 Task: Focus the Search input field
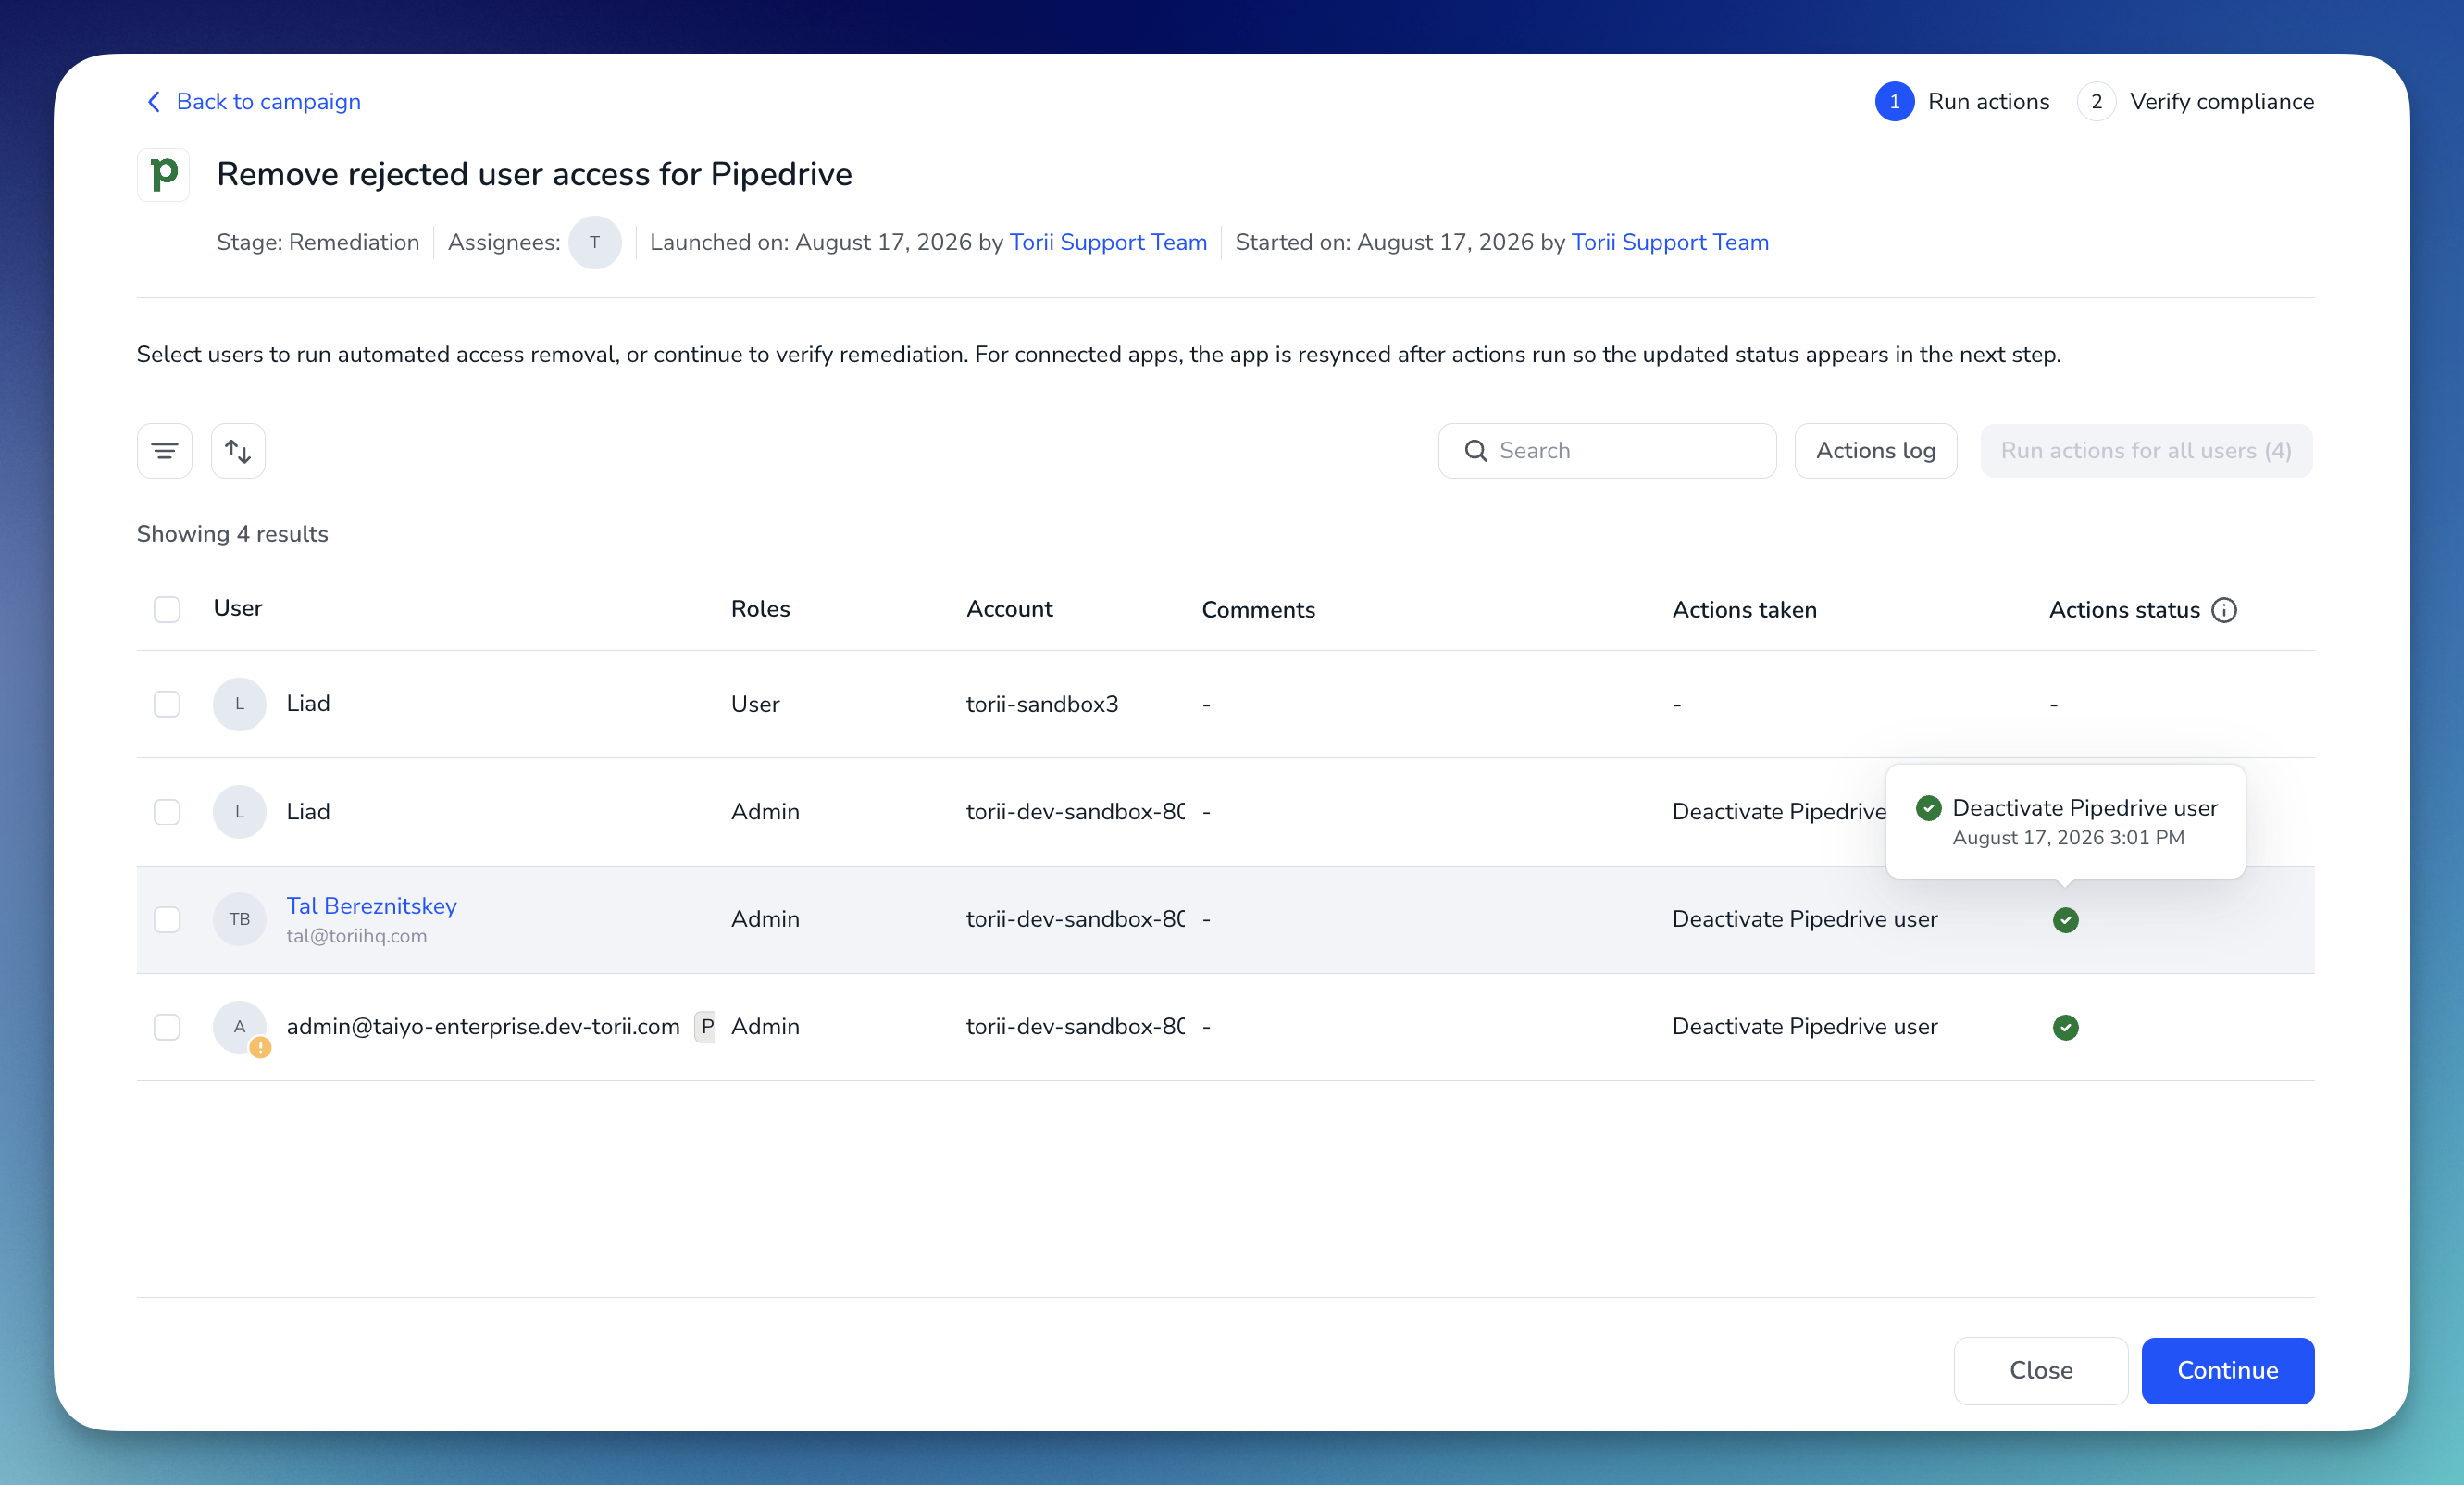1607,451
